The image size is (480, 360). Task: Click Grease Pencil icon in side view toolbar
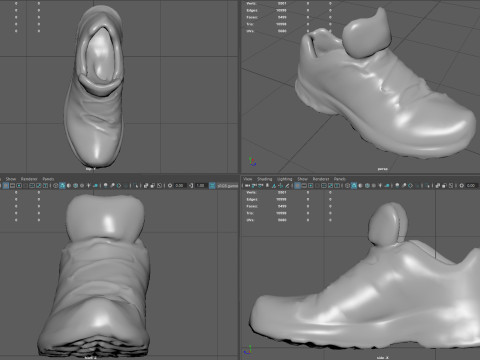coord(287,185)
